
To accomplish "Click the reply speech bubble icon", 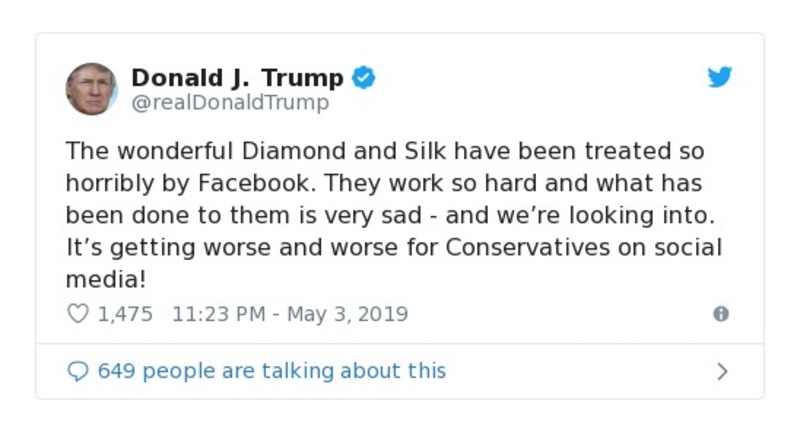I will [x=78, y=371].
